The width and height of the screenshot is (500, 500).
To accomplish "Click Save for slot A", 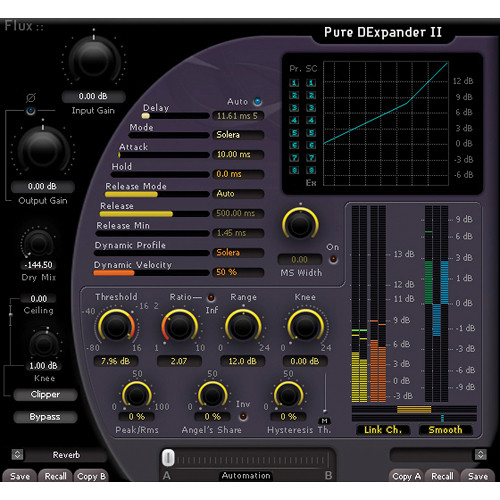I will point(20,476).
